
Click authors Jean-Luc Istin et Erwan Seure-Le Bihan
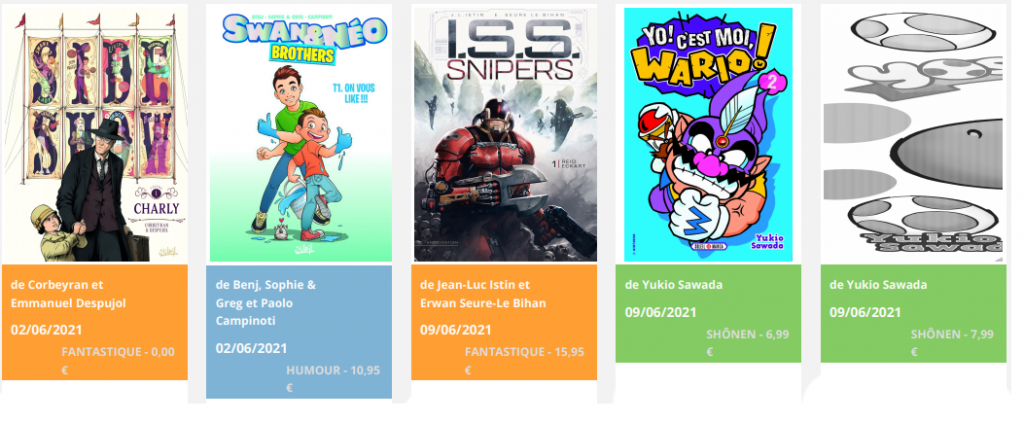[x=483, y=294]
